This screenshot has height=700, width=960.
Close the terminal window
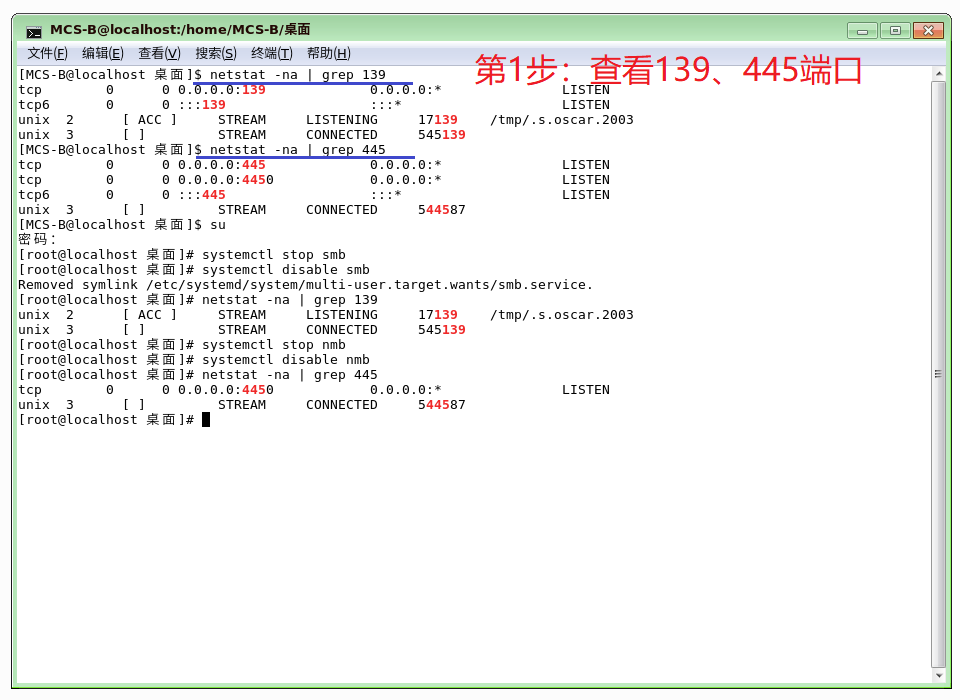click(x=928, y=30)
